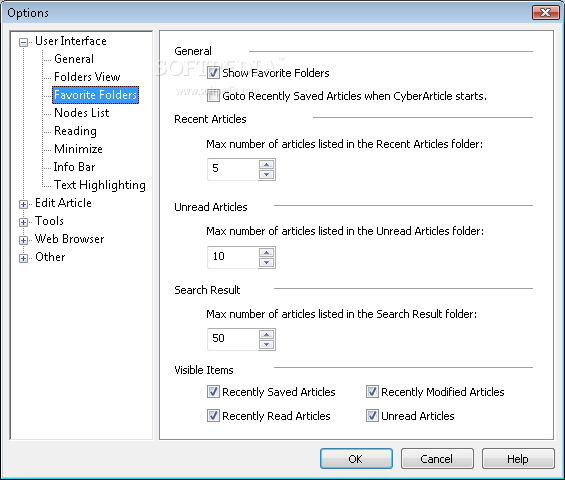Viewport: 565px width, 480px height.
Task: Expand the Web Browser tree node
Action: [x=23, y=240]
